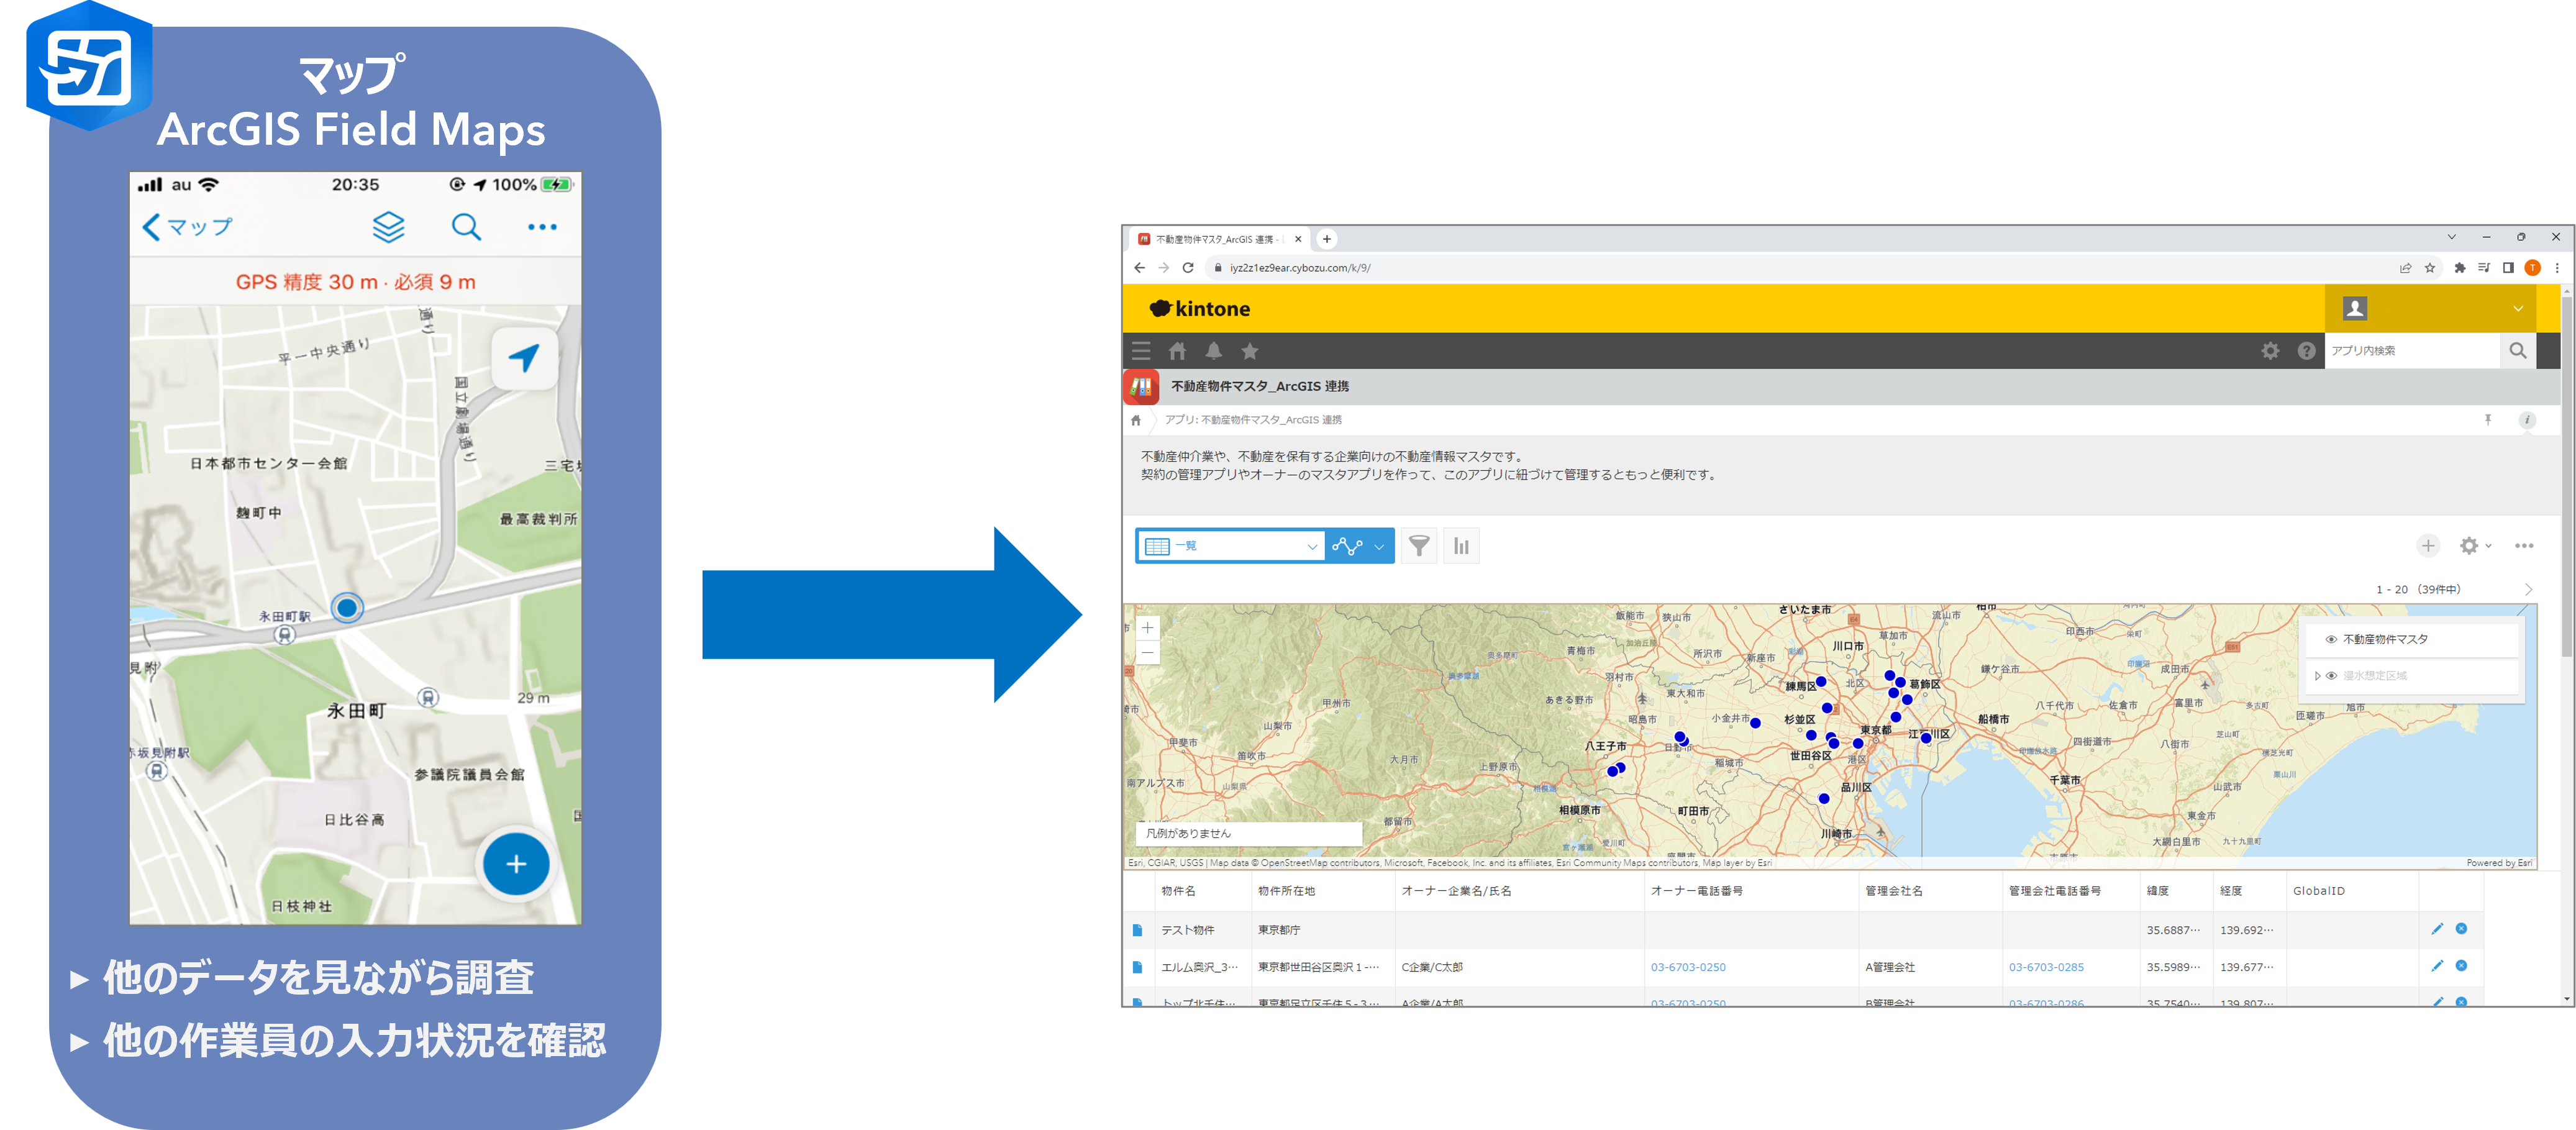Open kintone notifications bell
2576x1130 pixels.
(1213, 351)
